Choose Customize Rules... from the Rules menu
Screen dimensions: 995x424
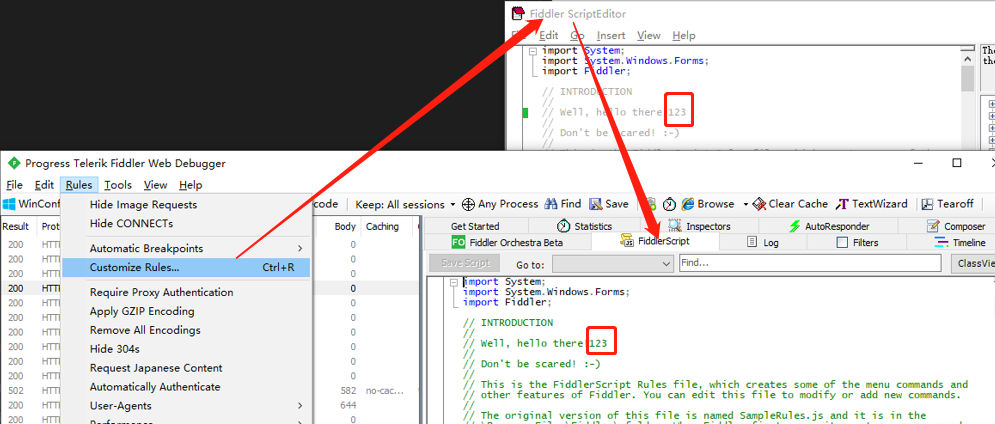[x=187, y=267]
